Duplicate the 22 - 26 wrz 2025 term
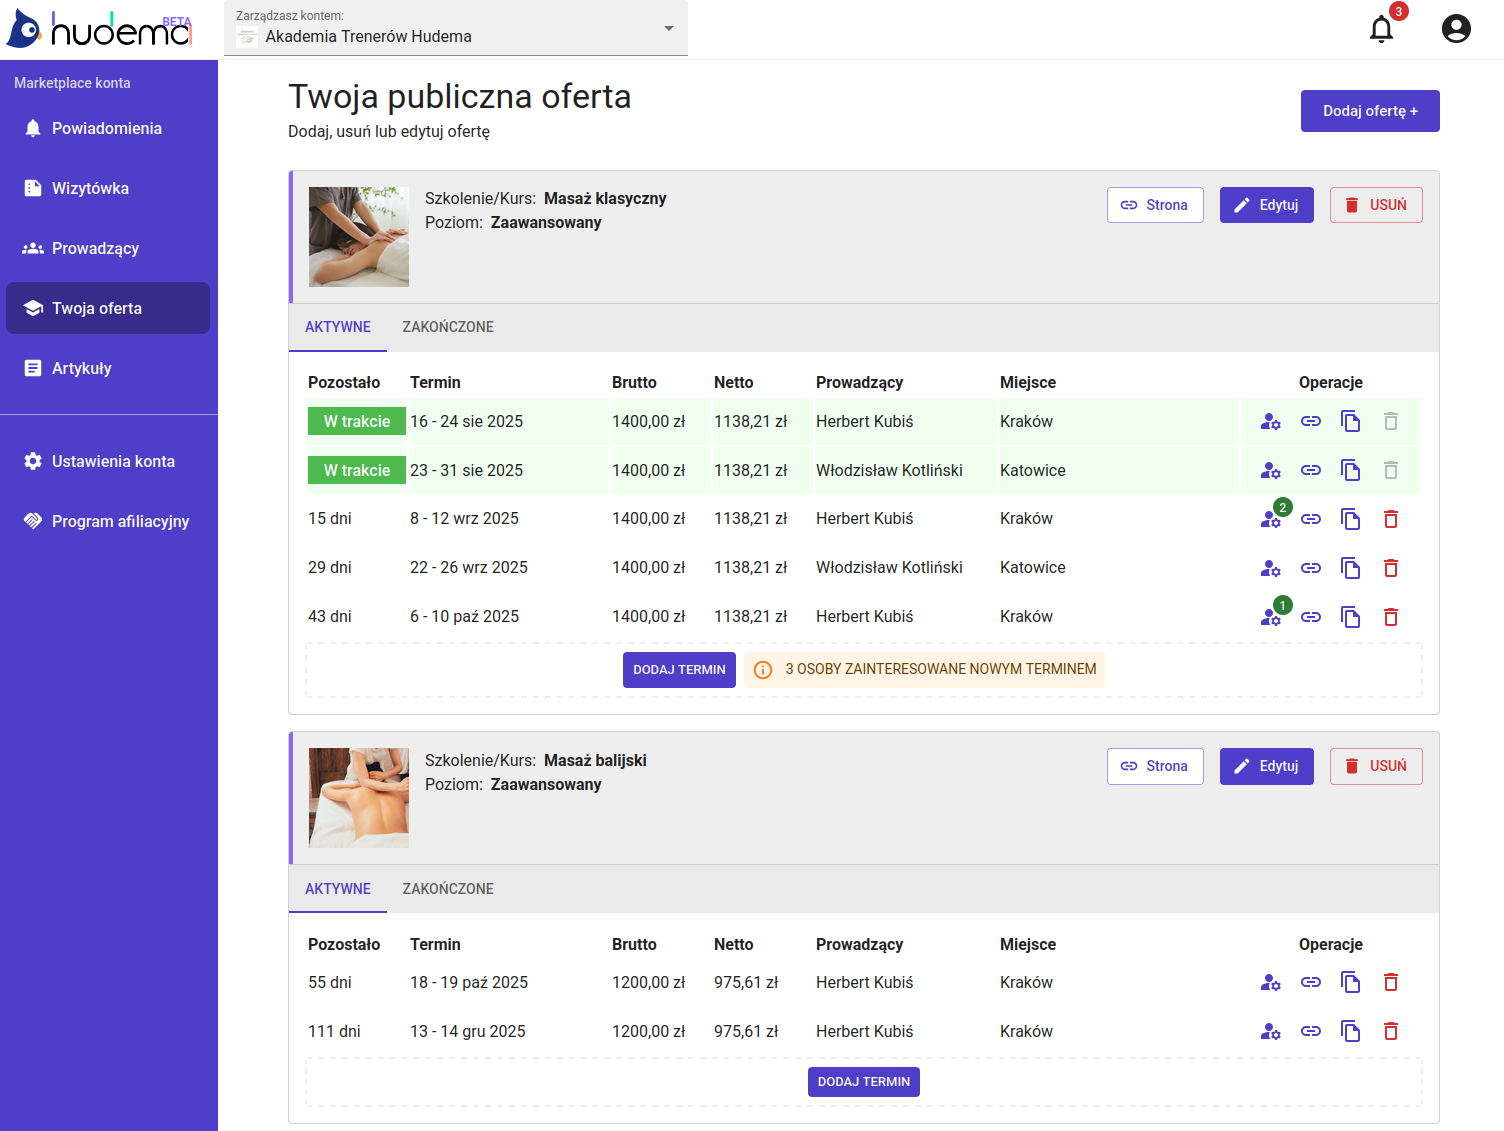The image size is (1504, 1131). coord(1350,568)
